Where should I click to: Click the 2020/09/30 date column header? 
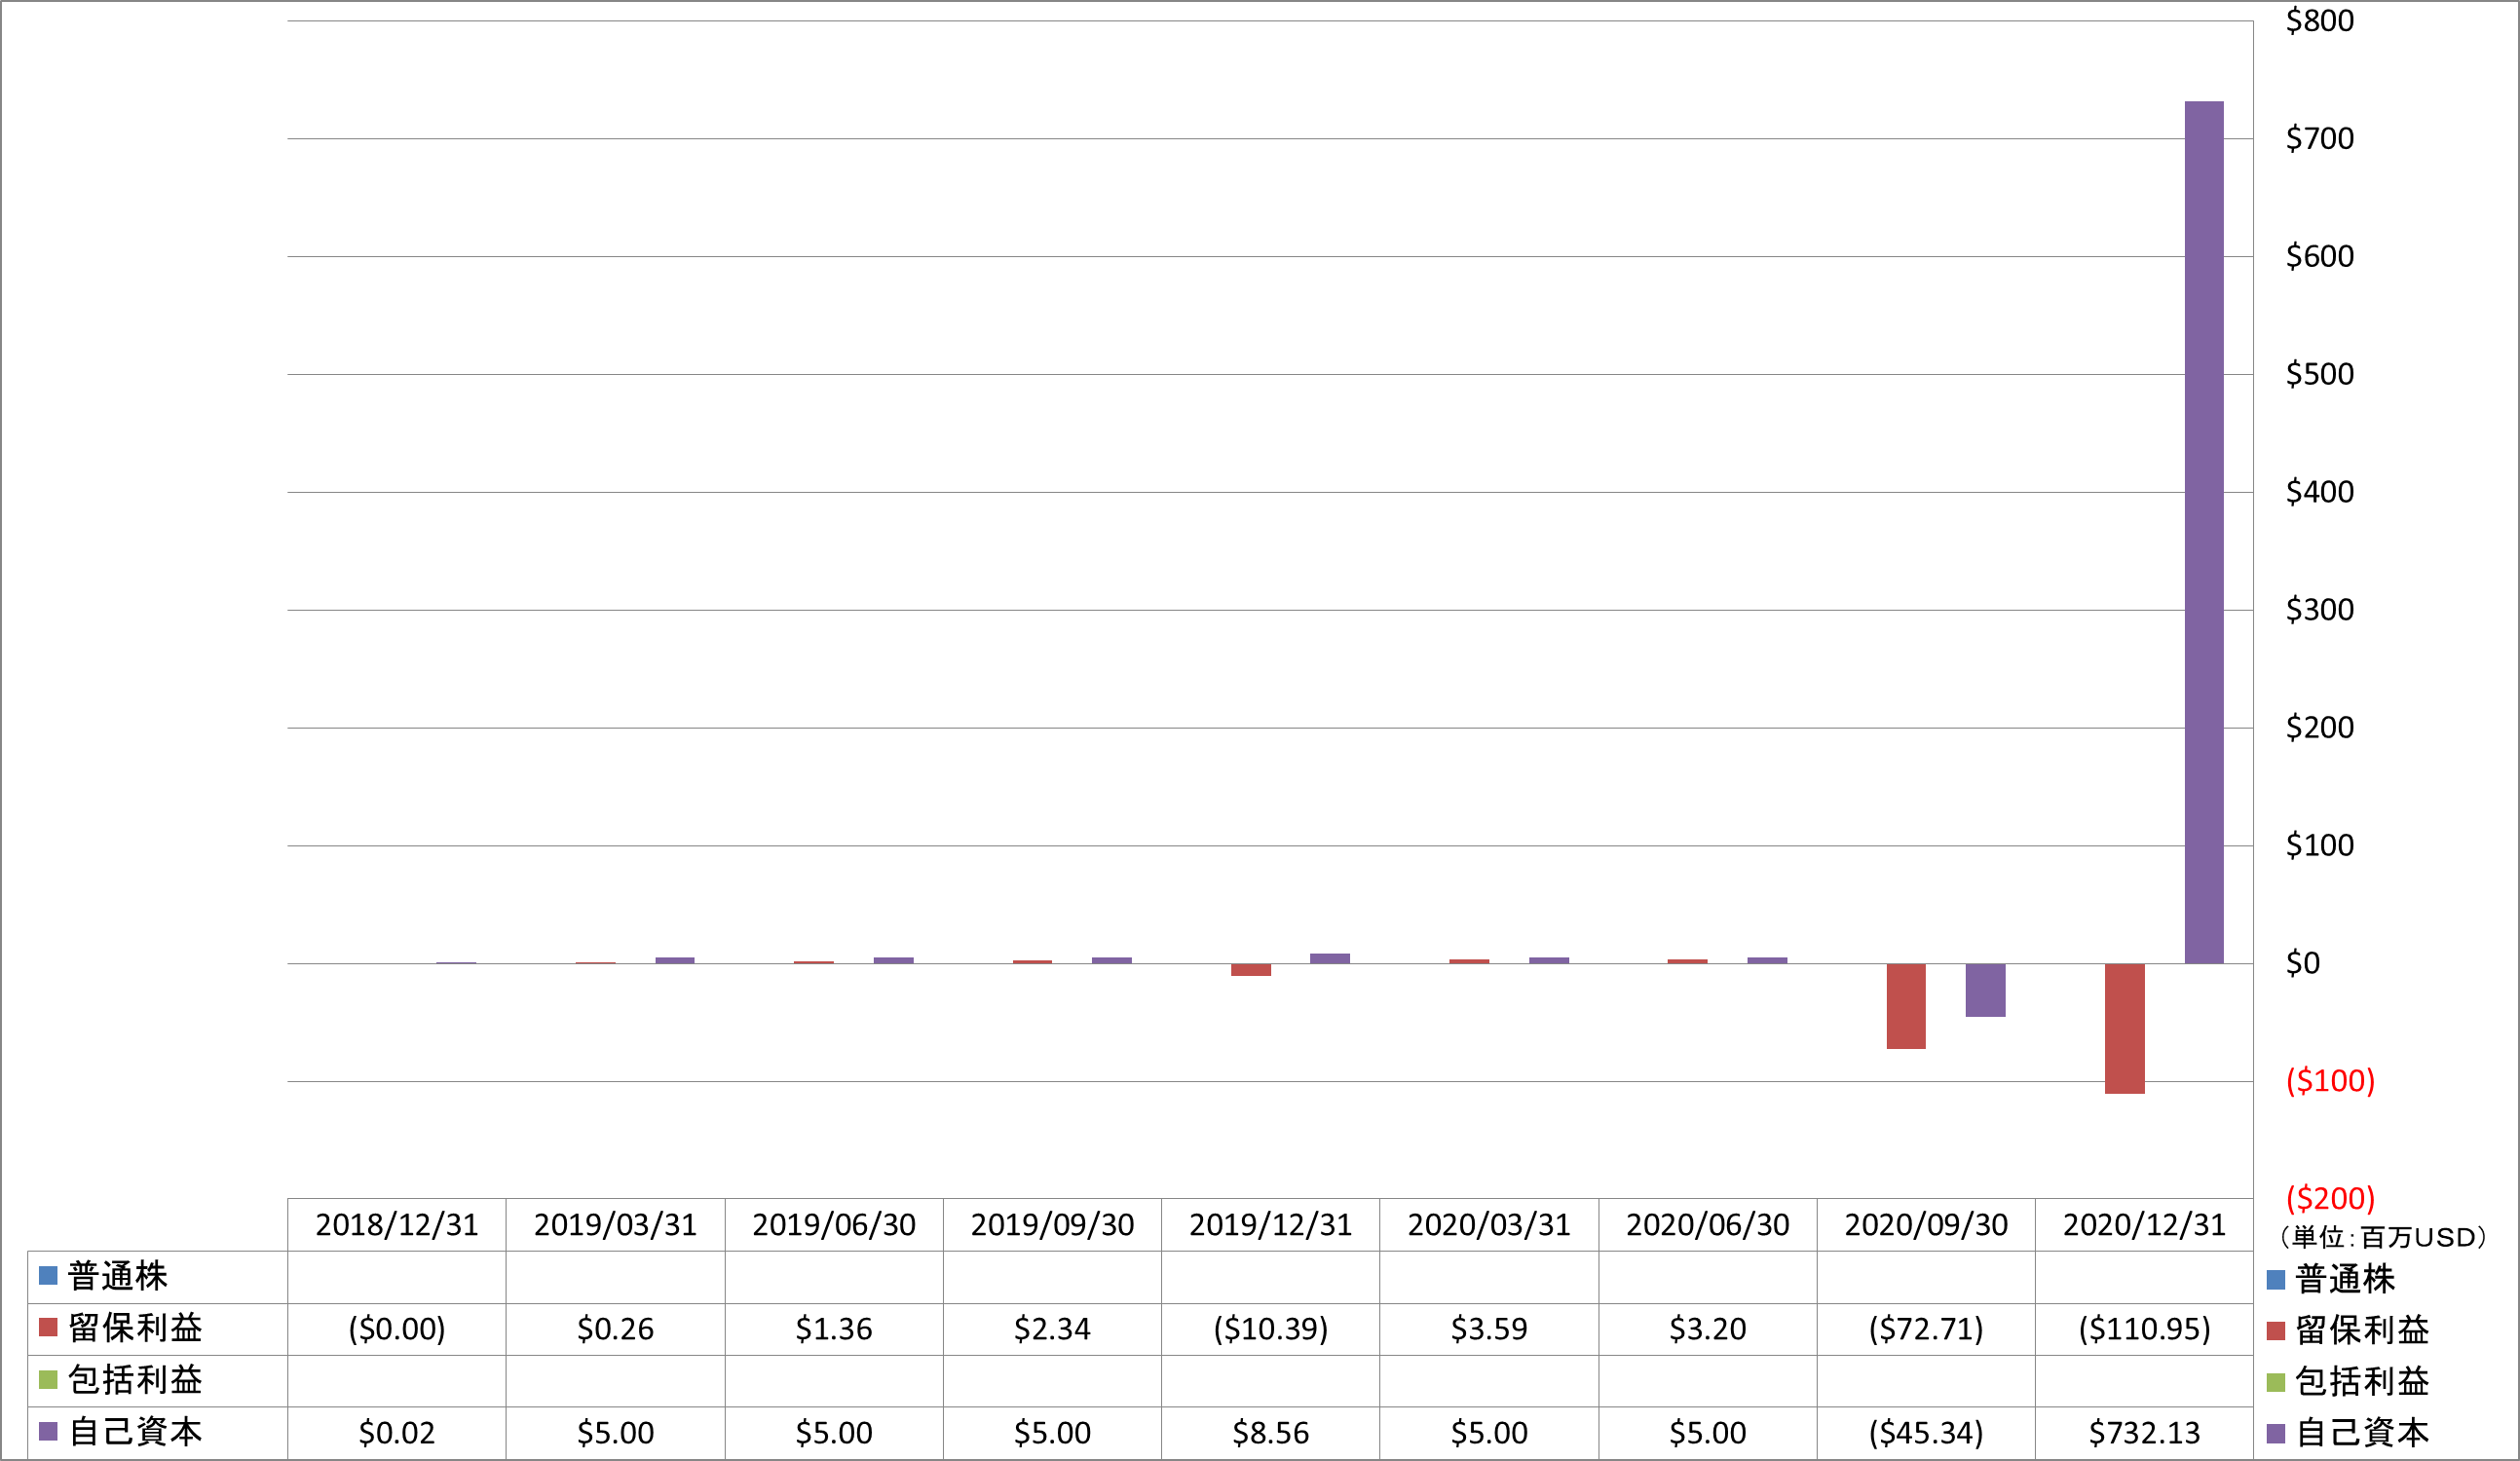pos(1926,1225)
